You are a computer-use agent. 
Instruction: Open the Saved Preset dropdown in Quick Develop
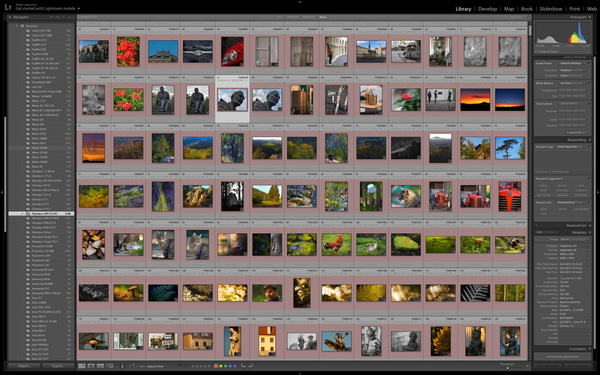(x=571, y=63)
